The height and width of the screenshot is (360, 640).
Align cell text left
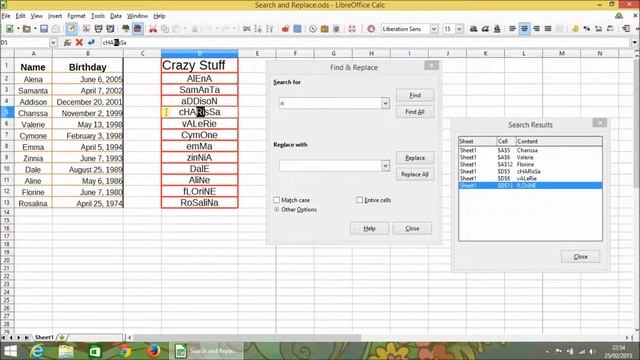point(513,29)
